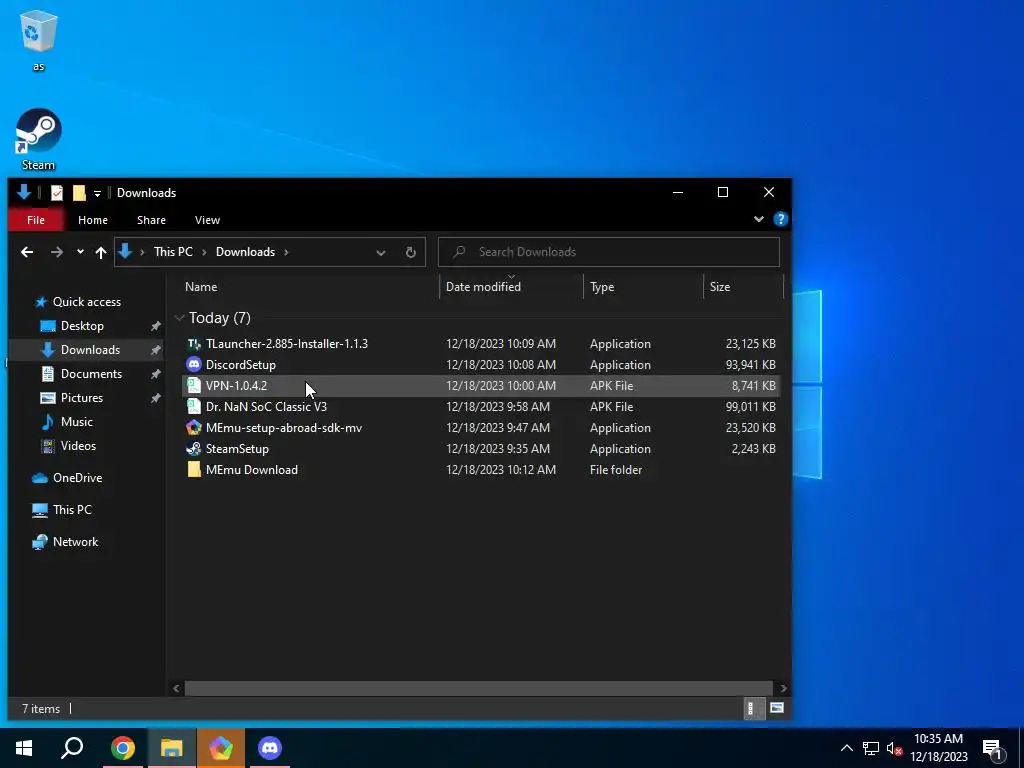Expand the chevron after Downloads breadcrumb

(x=286, y=252)
